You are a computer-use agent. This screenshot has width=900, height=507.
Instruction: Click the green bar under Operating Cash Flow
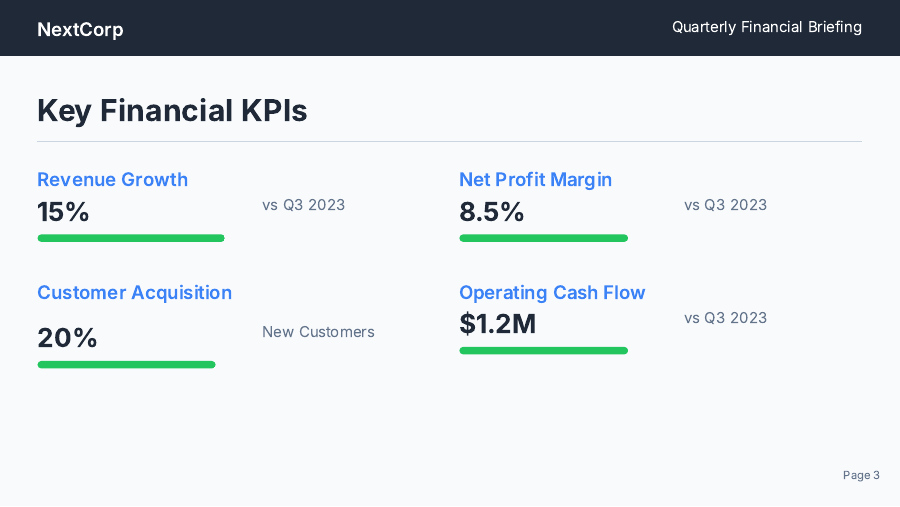coord(543,350)
